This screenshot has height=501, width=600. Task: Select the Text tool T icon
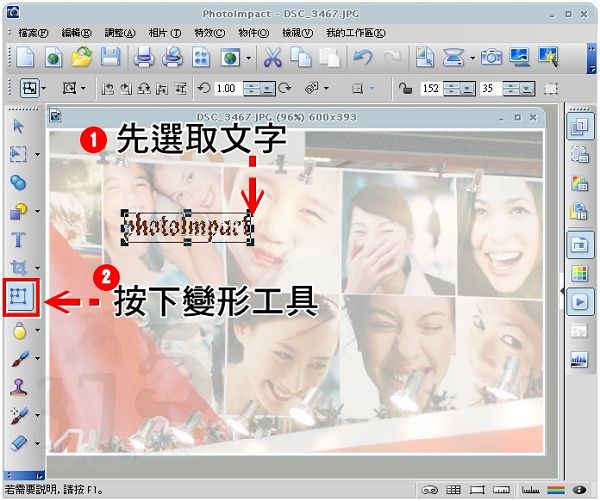(18, 240)
